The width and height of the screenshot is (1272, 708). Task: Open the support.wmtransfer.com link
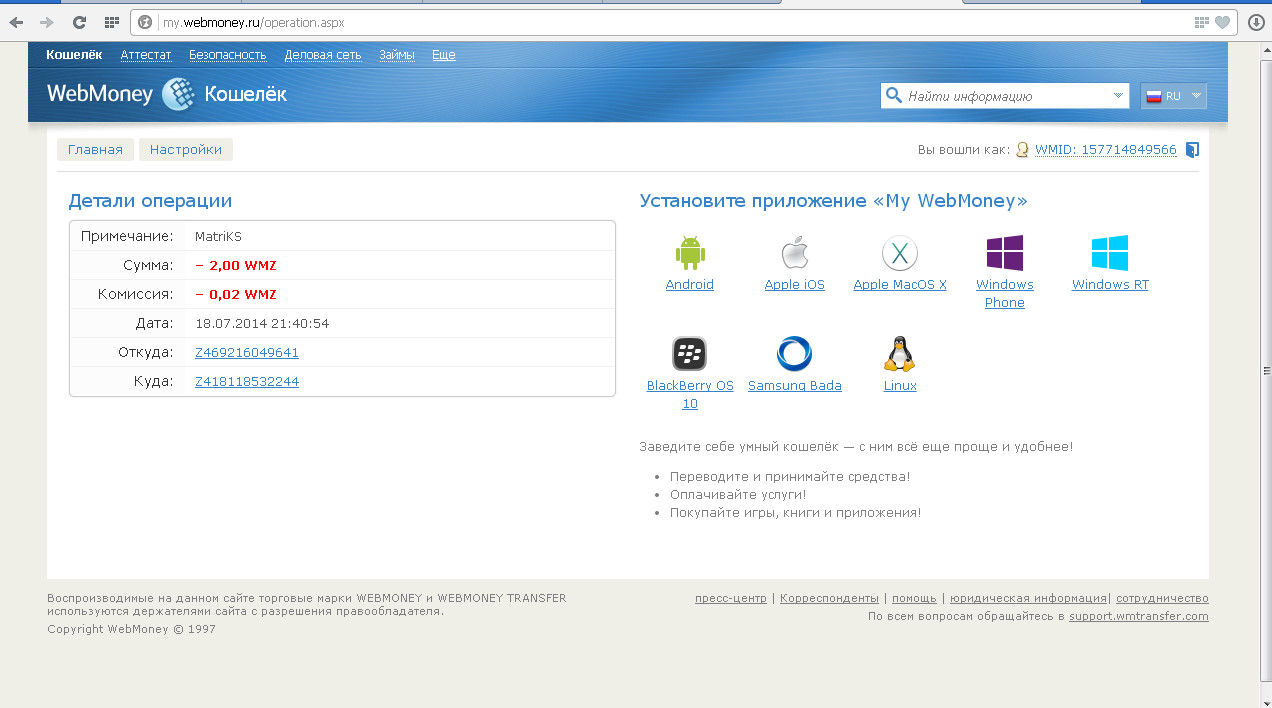click(1139, 617)
